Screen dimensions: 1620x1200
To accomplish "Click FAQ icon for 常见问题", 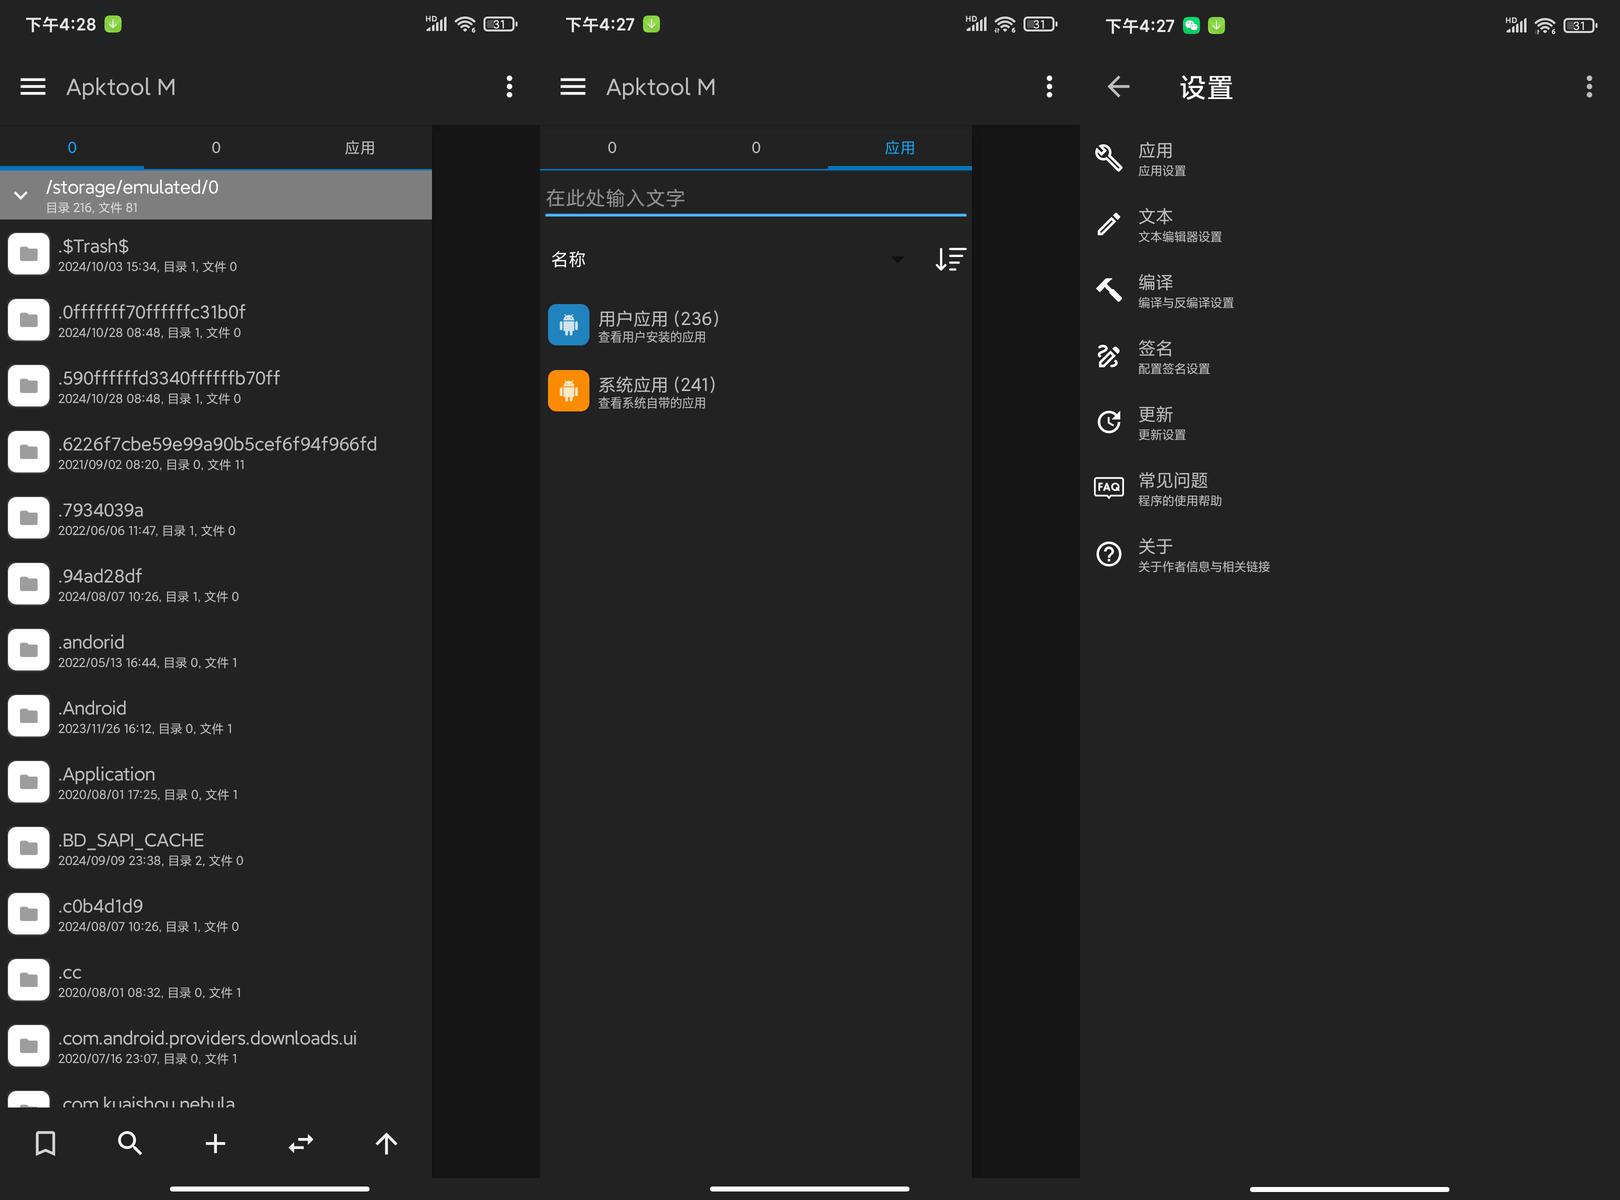I will click(1109, 488).
